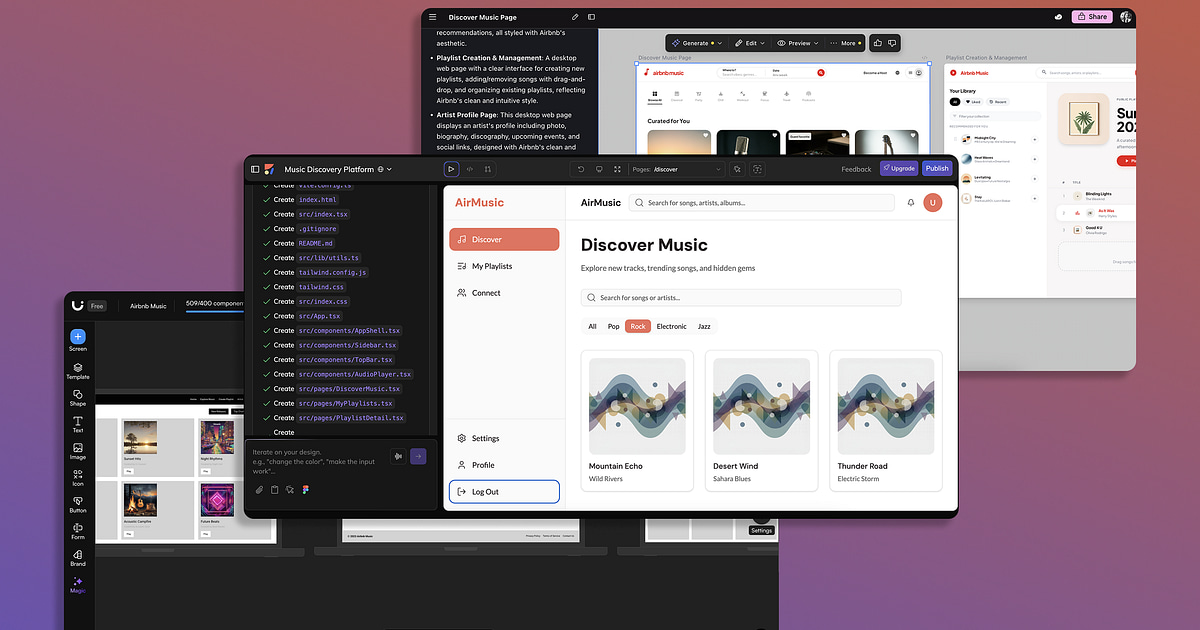
Task: Toggle the Pop genre filter
Action: 612,326
